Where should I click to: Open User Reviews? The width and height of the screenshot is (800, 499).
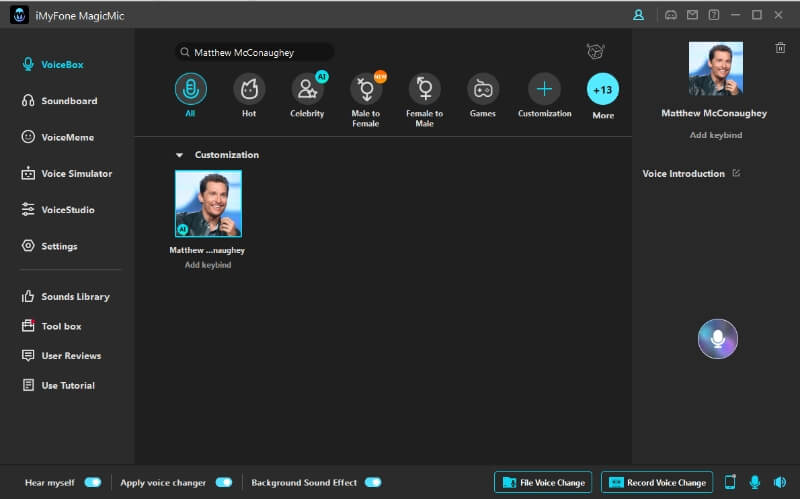click(x=61, y=356)
